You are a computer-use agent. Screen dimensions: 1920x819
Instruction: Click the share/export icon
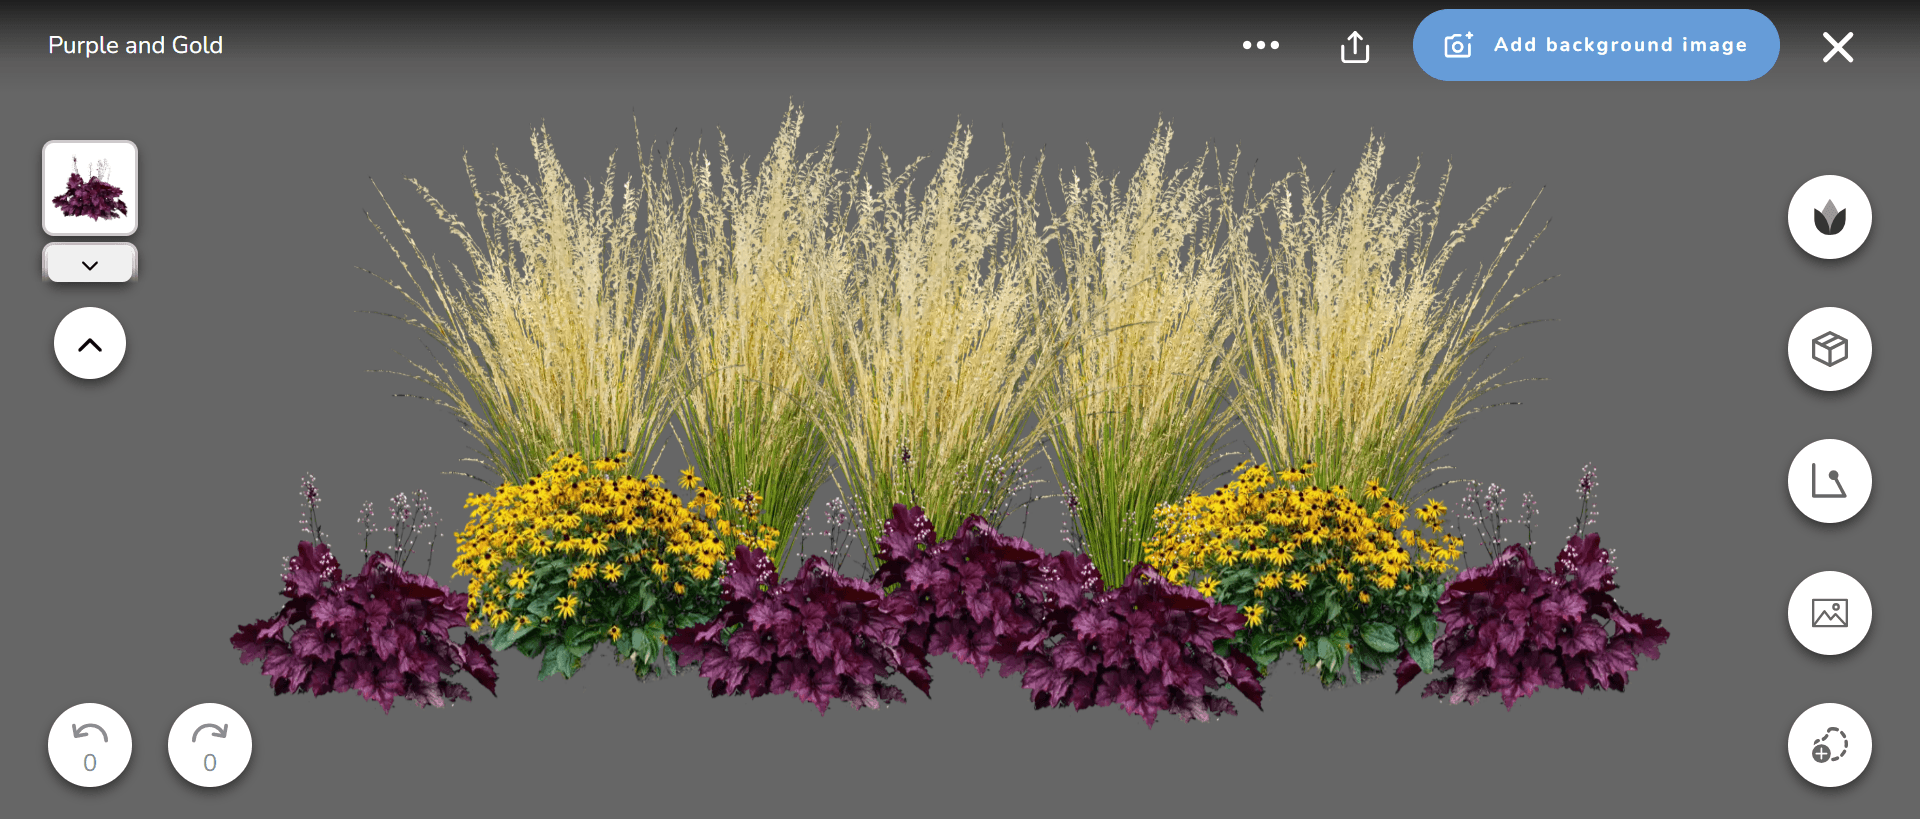(1355, 46)
